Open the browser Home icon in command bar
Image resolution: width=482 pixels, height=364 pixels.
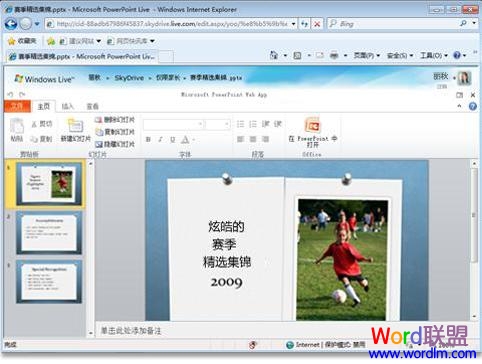[274, 55]
